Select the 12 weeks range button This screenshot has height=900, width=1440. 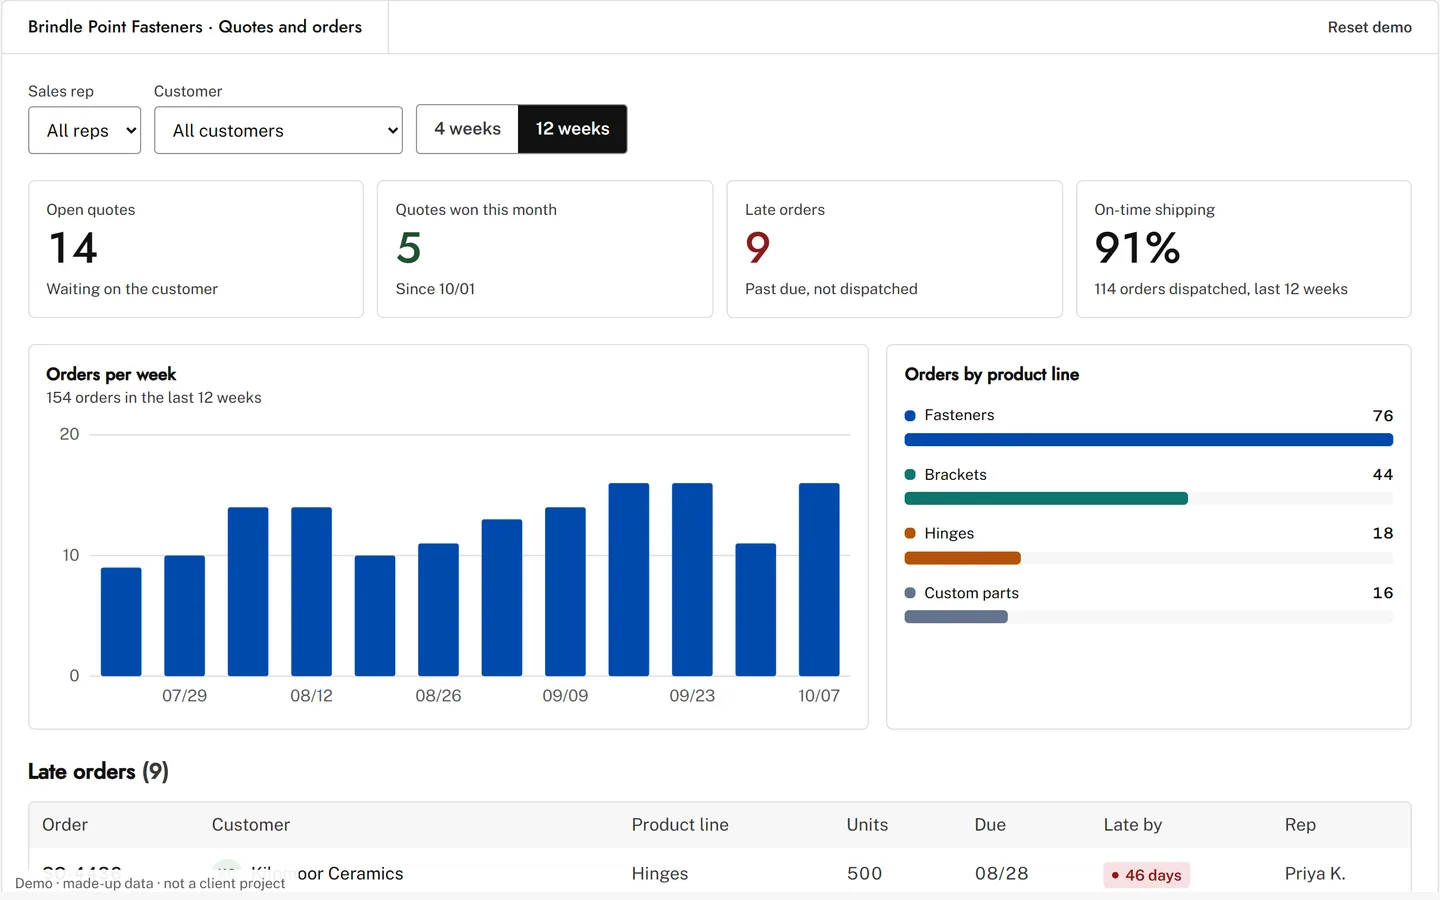(x=572, y=129)
